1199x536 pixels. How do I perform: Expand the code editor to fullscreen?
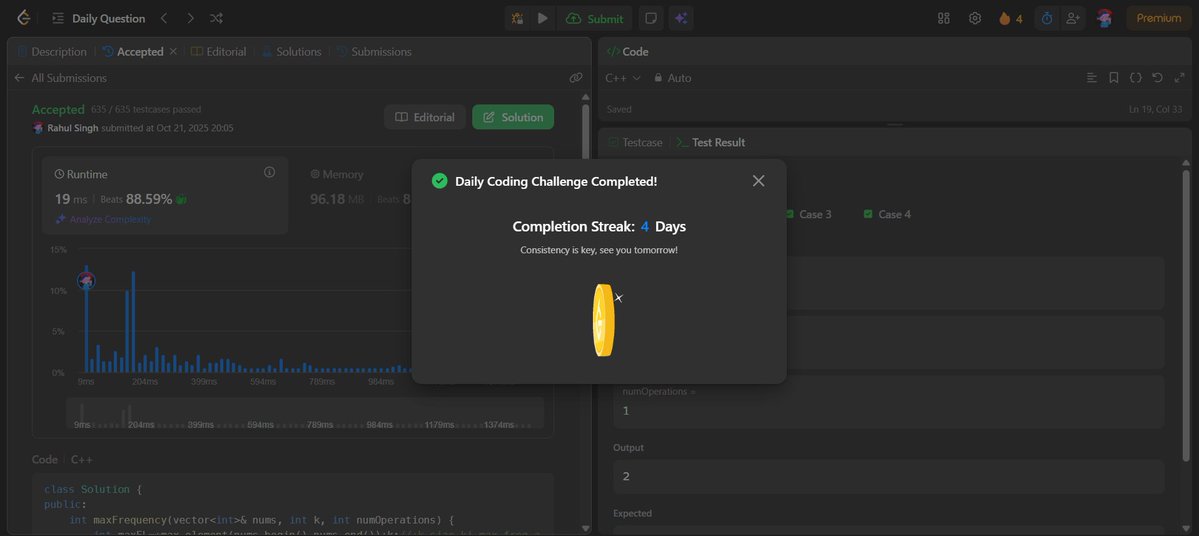1178,78
